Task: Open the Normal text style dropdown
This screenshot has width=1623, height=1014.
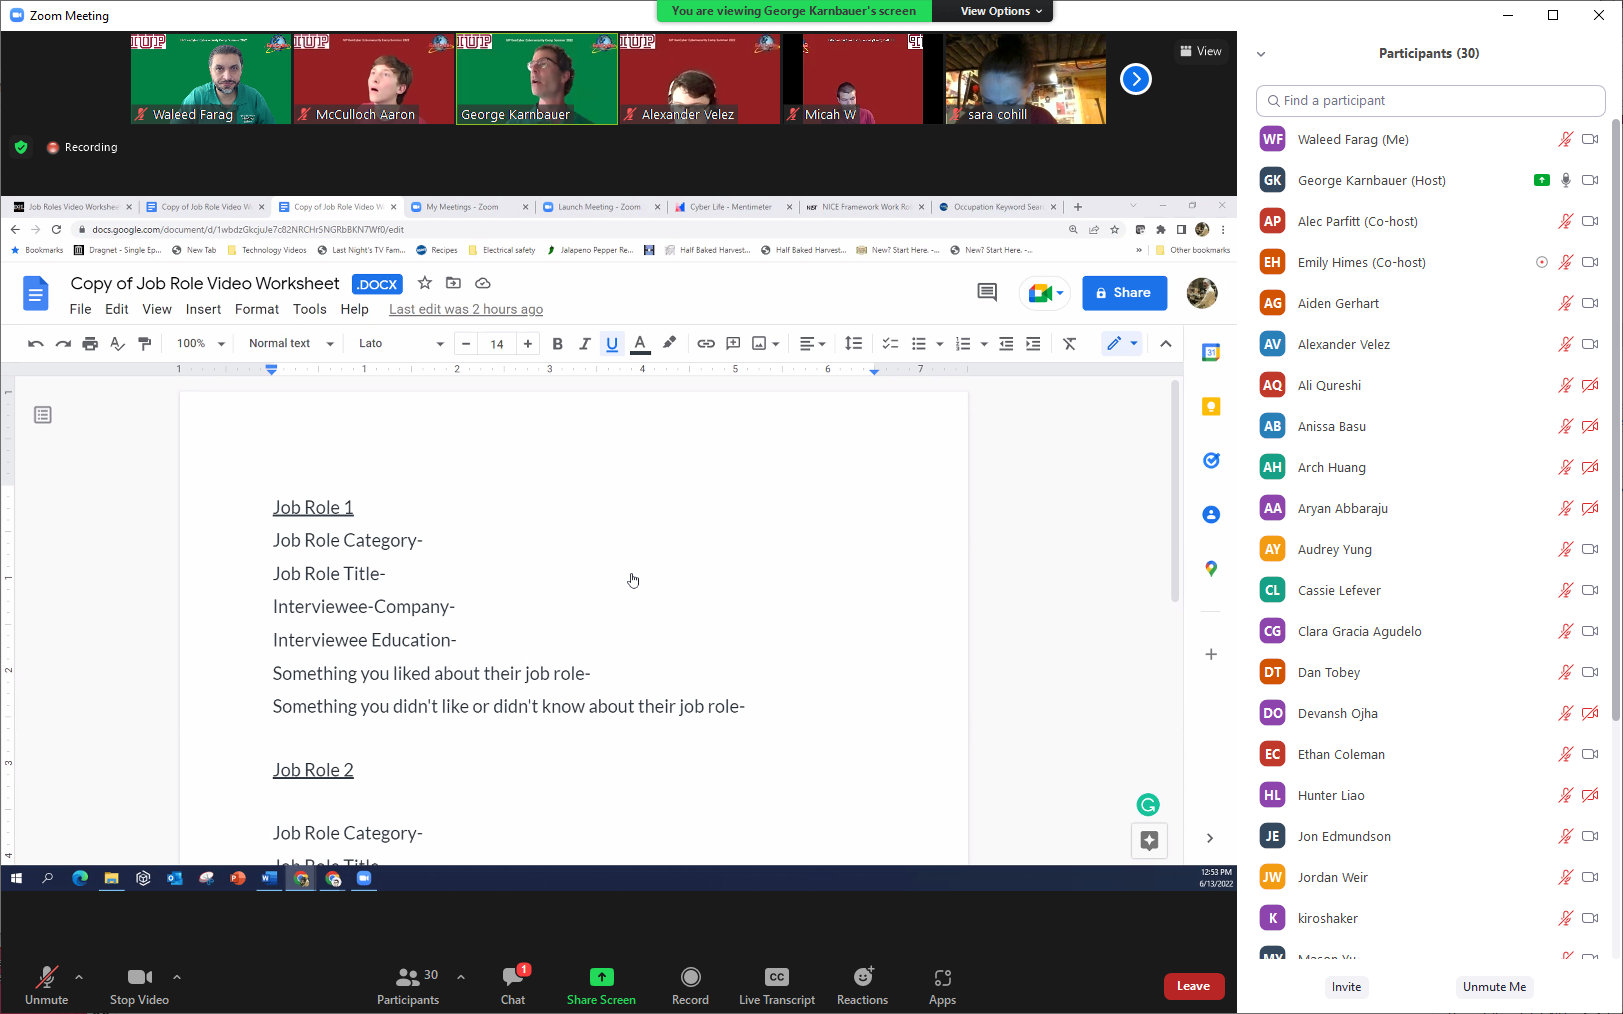Action: 291,344
